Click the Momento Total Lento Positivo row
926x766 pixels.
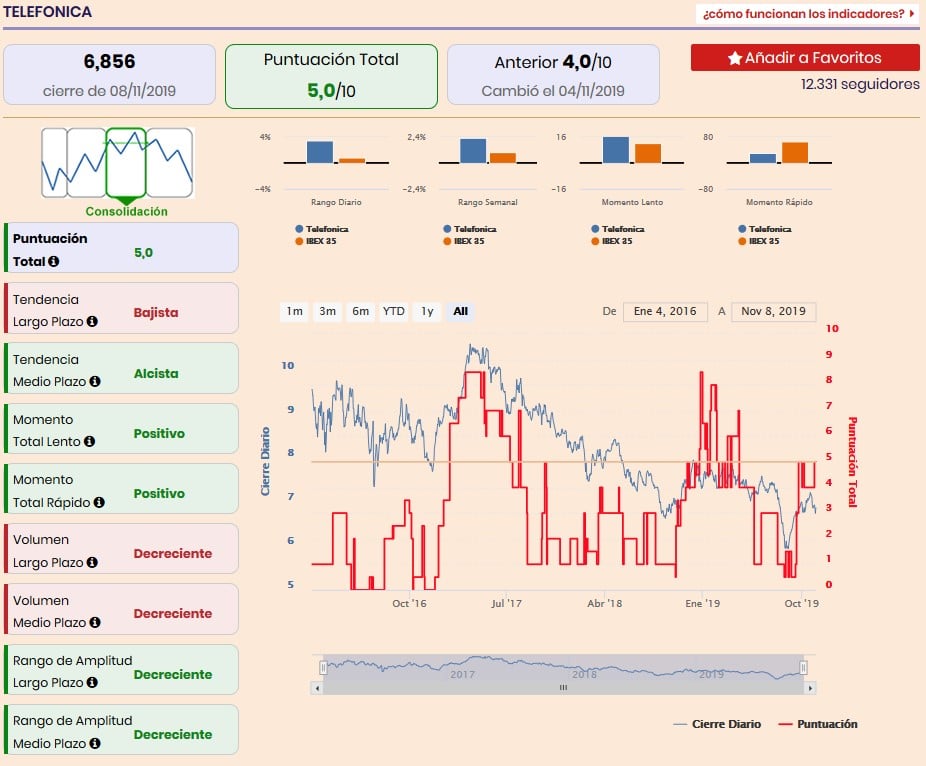pyautogui.click(x=121, y=429)
